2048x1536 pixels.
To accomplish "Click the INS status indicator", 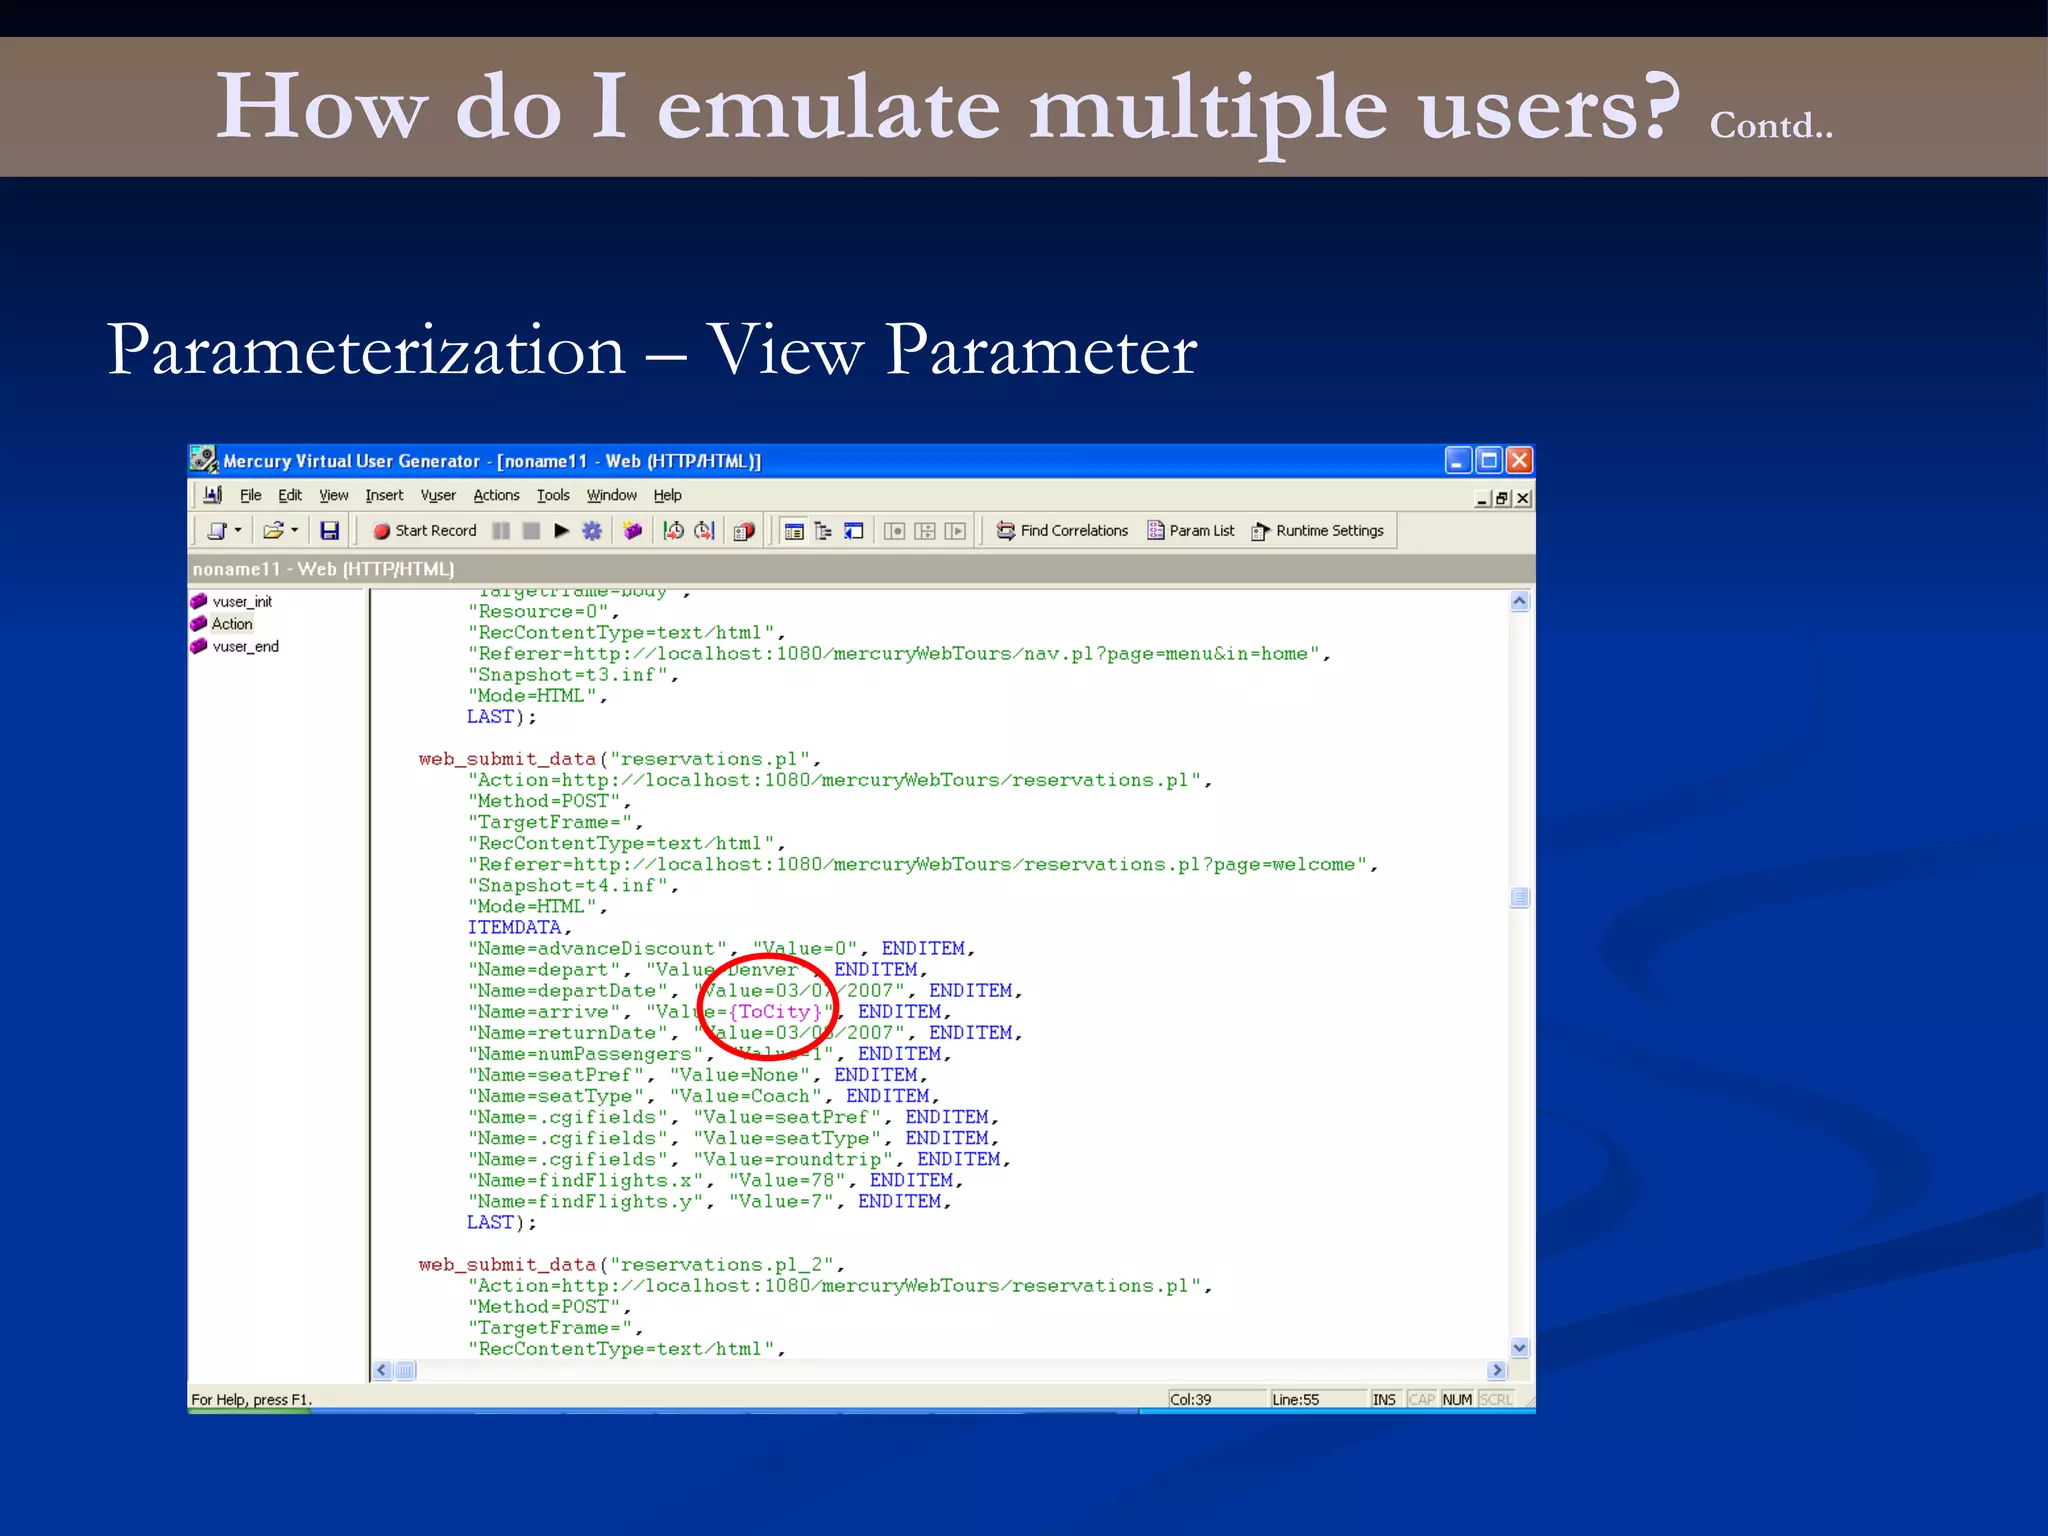I will click(1384, 1399).
